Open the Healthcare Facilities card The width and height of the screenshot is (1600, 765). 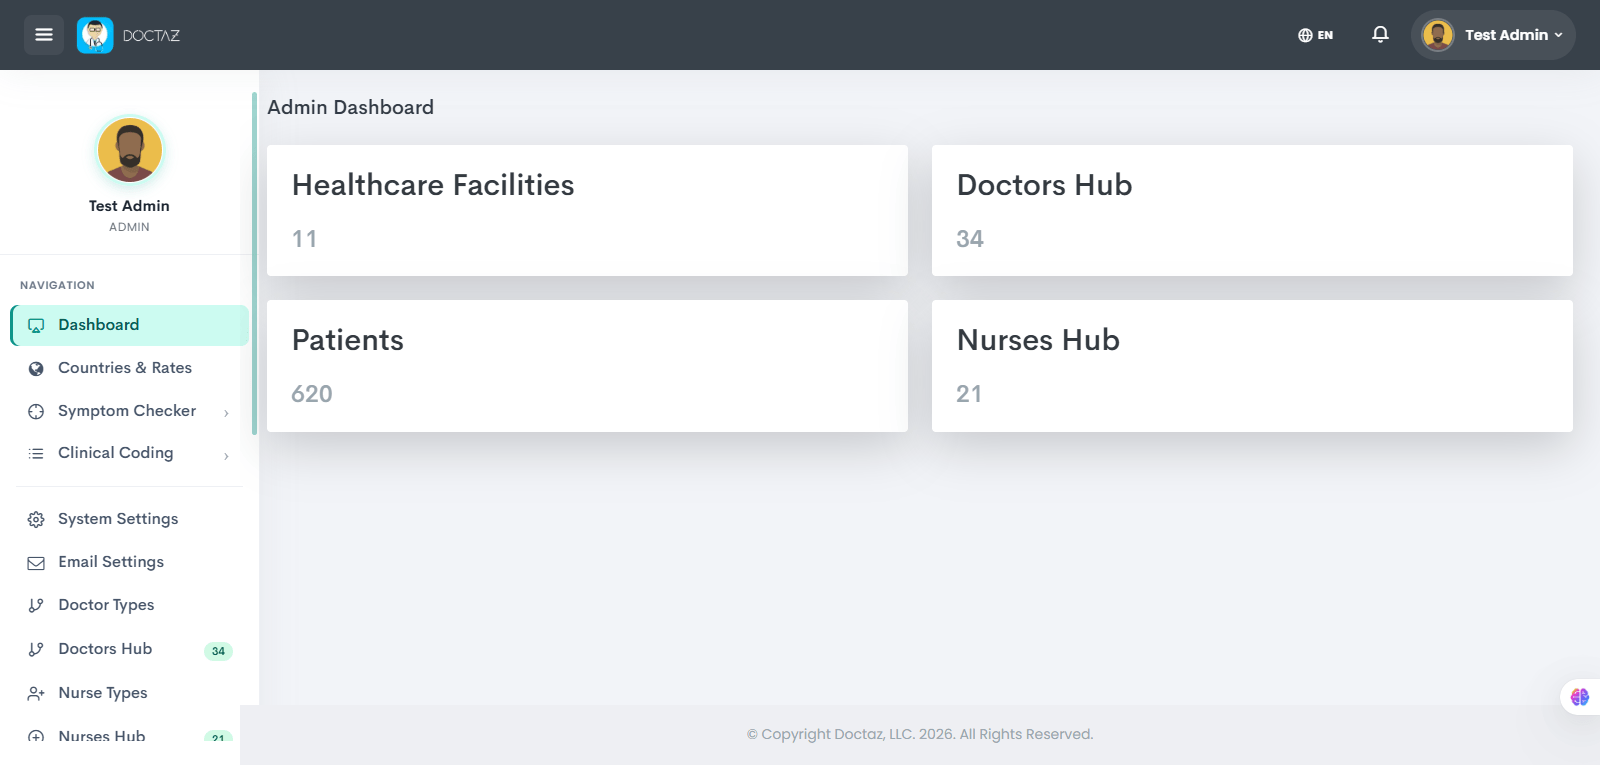(x=587, y=210)
